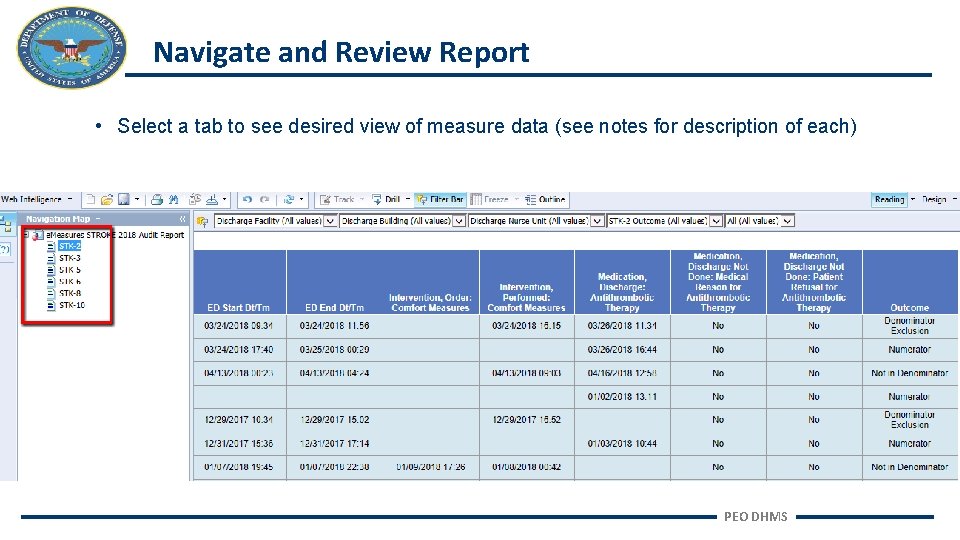The image size is (960, 540).
Task: Open the Web Intelligence menu
Action: click(x=36, y=200)
